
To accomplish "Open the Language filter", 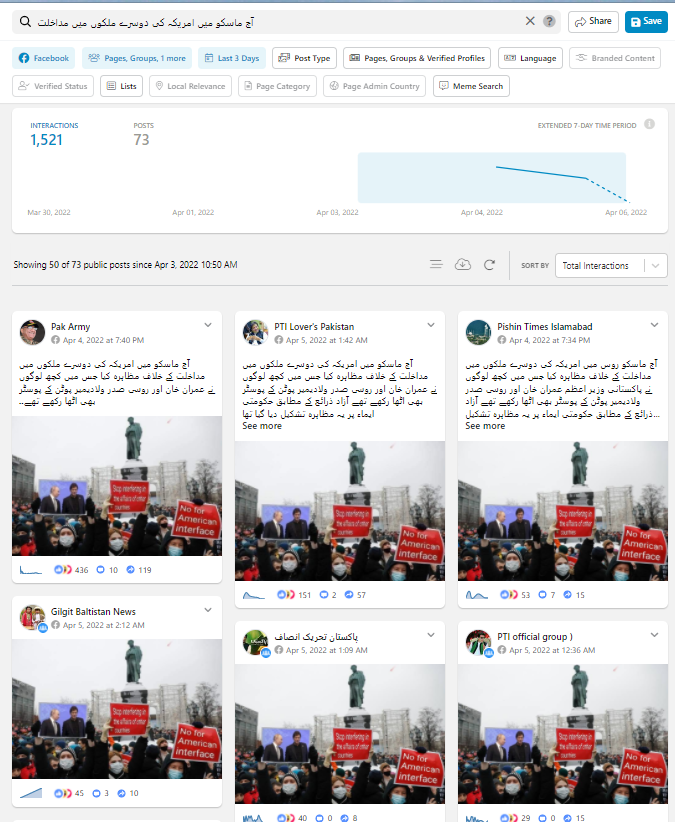I will tap(530, 58).
